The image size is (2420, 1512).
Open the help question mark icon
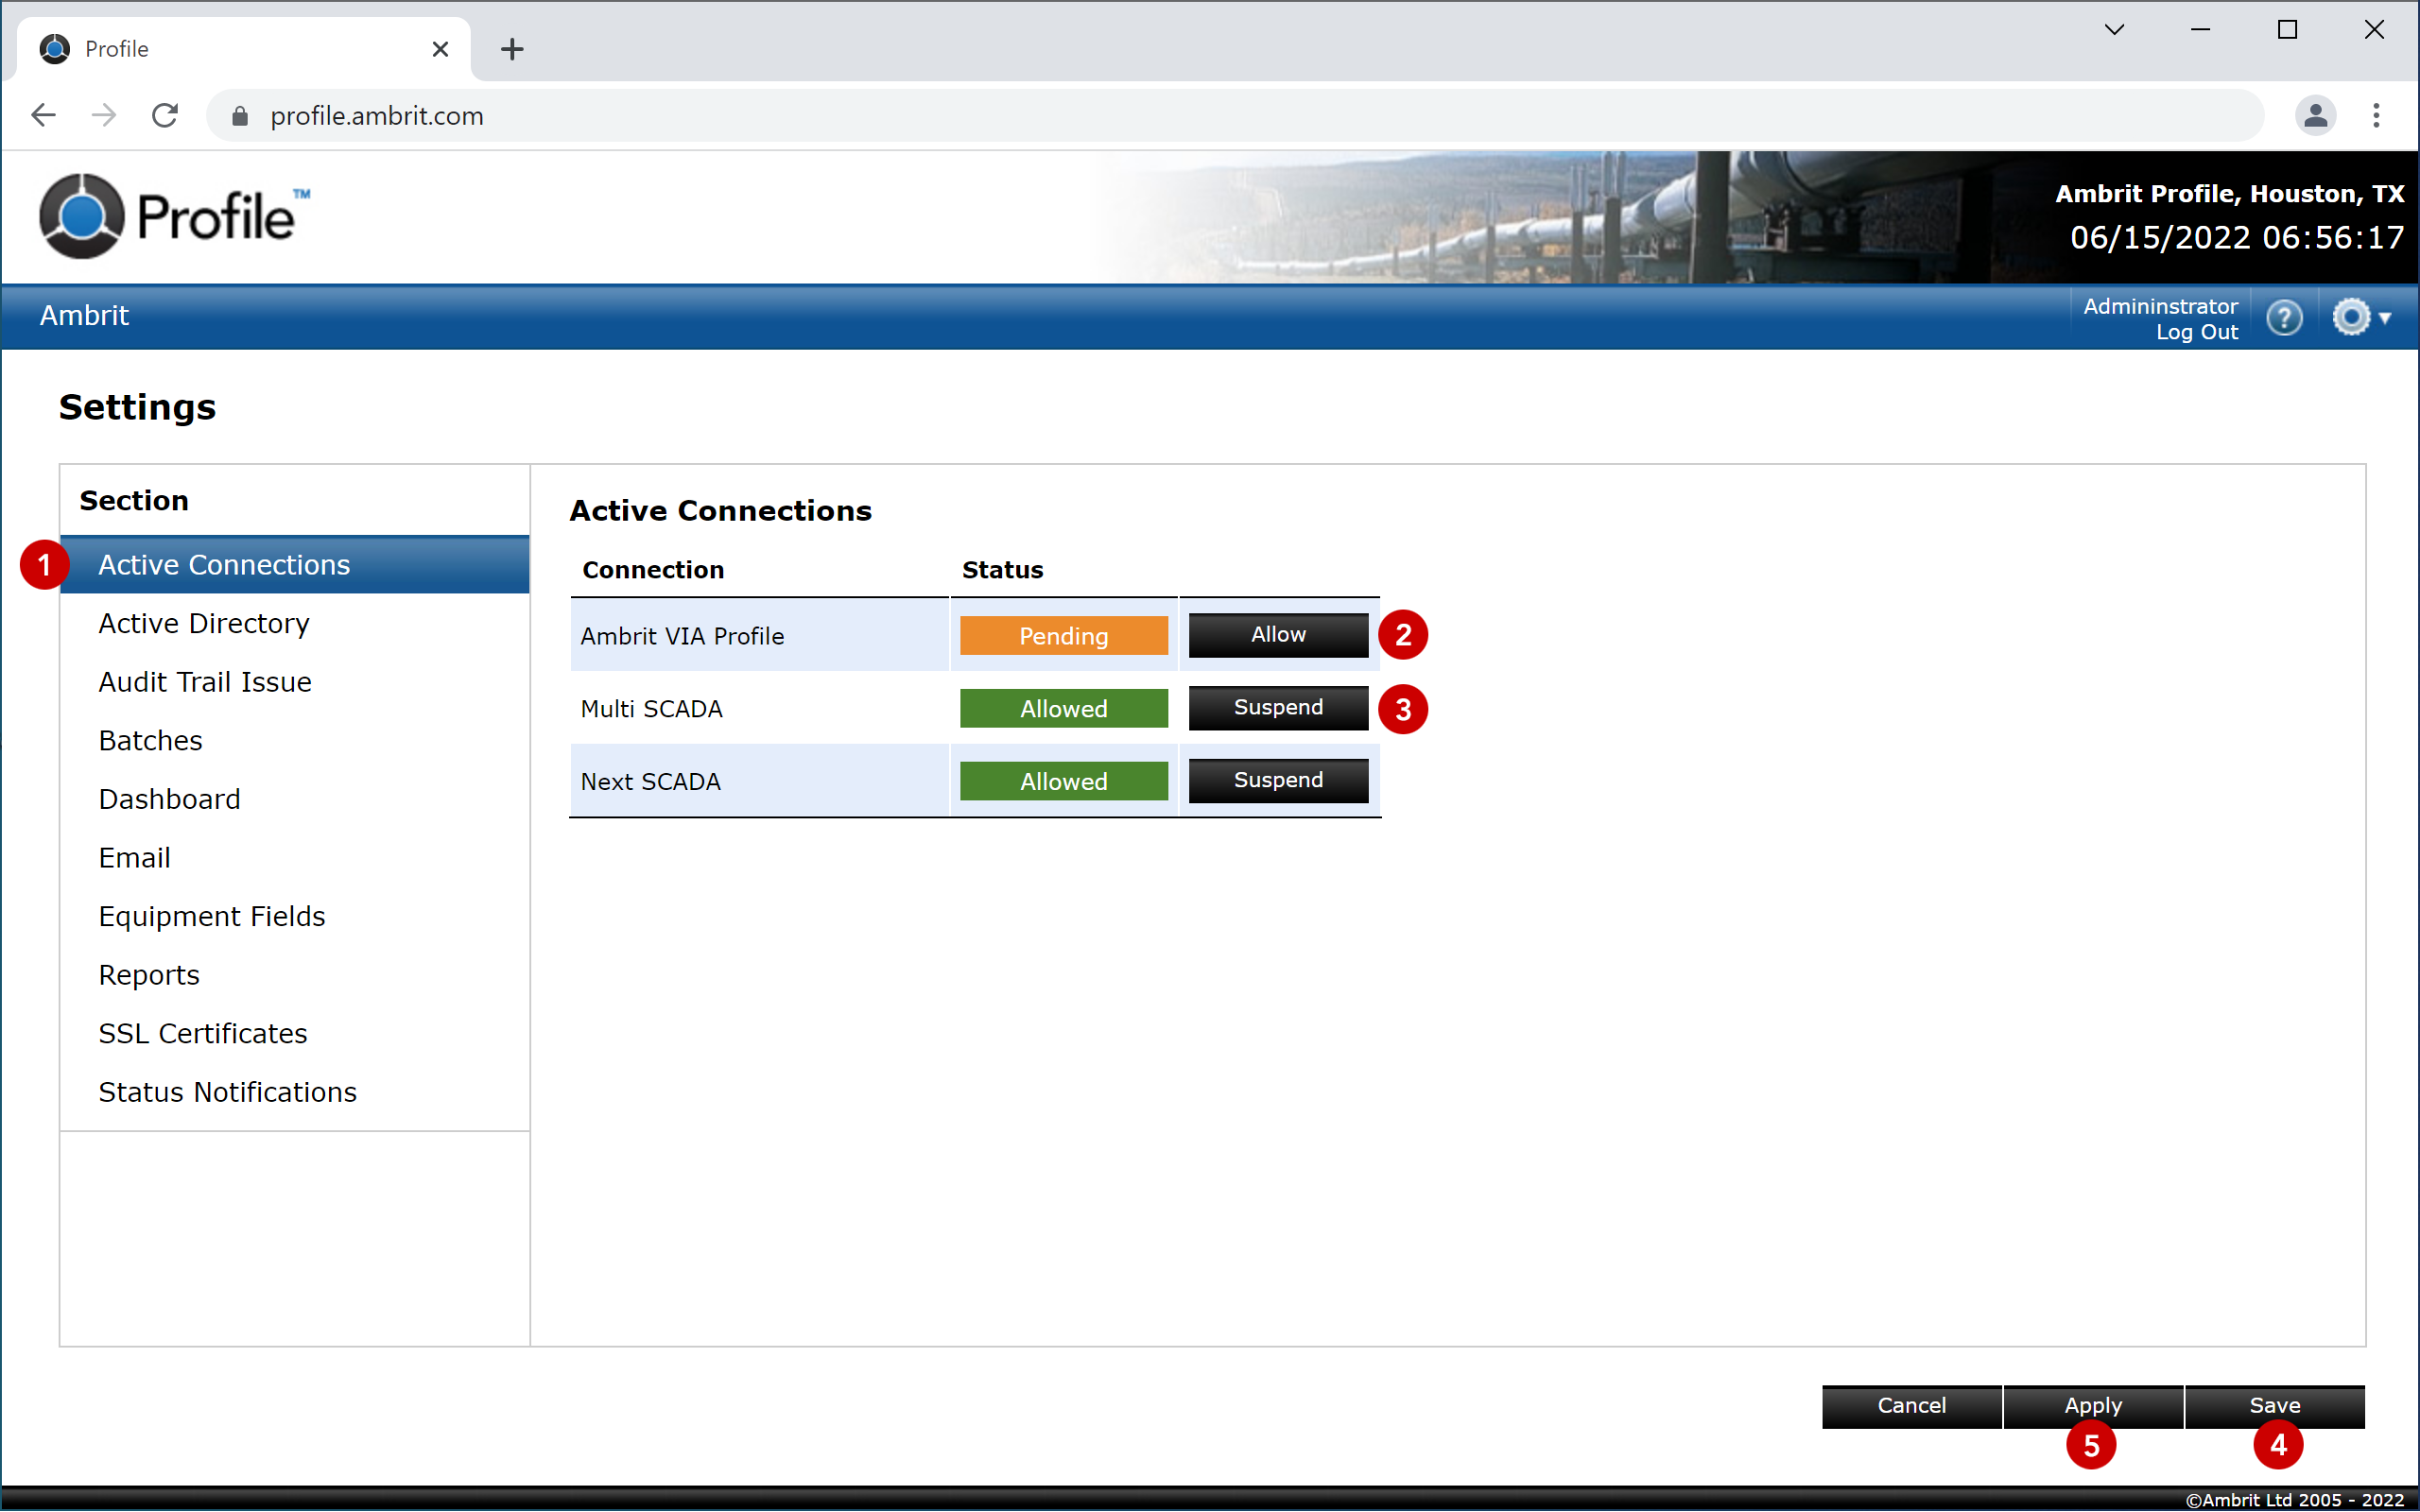coord(2284,318)
